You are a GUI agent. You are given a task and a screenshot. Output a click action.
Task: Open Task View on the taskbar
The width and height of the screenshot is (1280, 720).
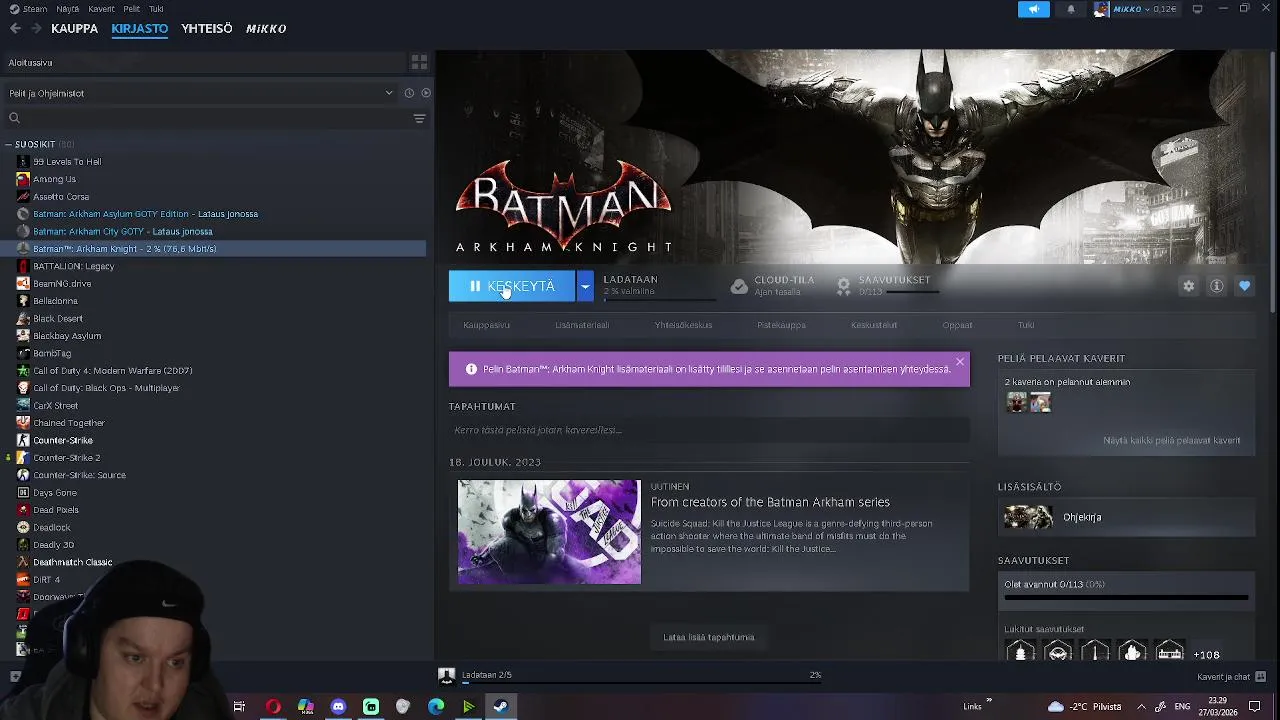(x=239, y=706)
